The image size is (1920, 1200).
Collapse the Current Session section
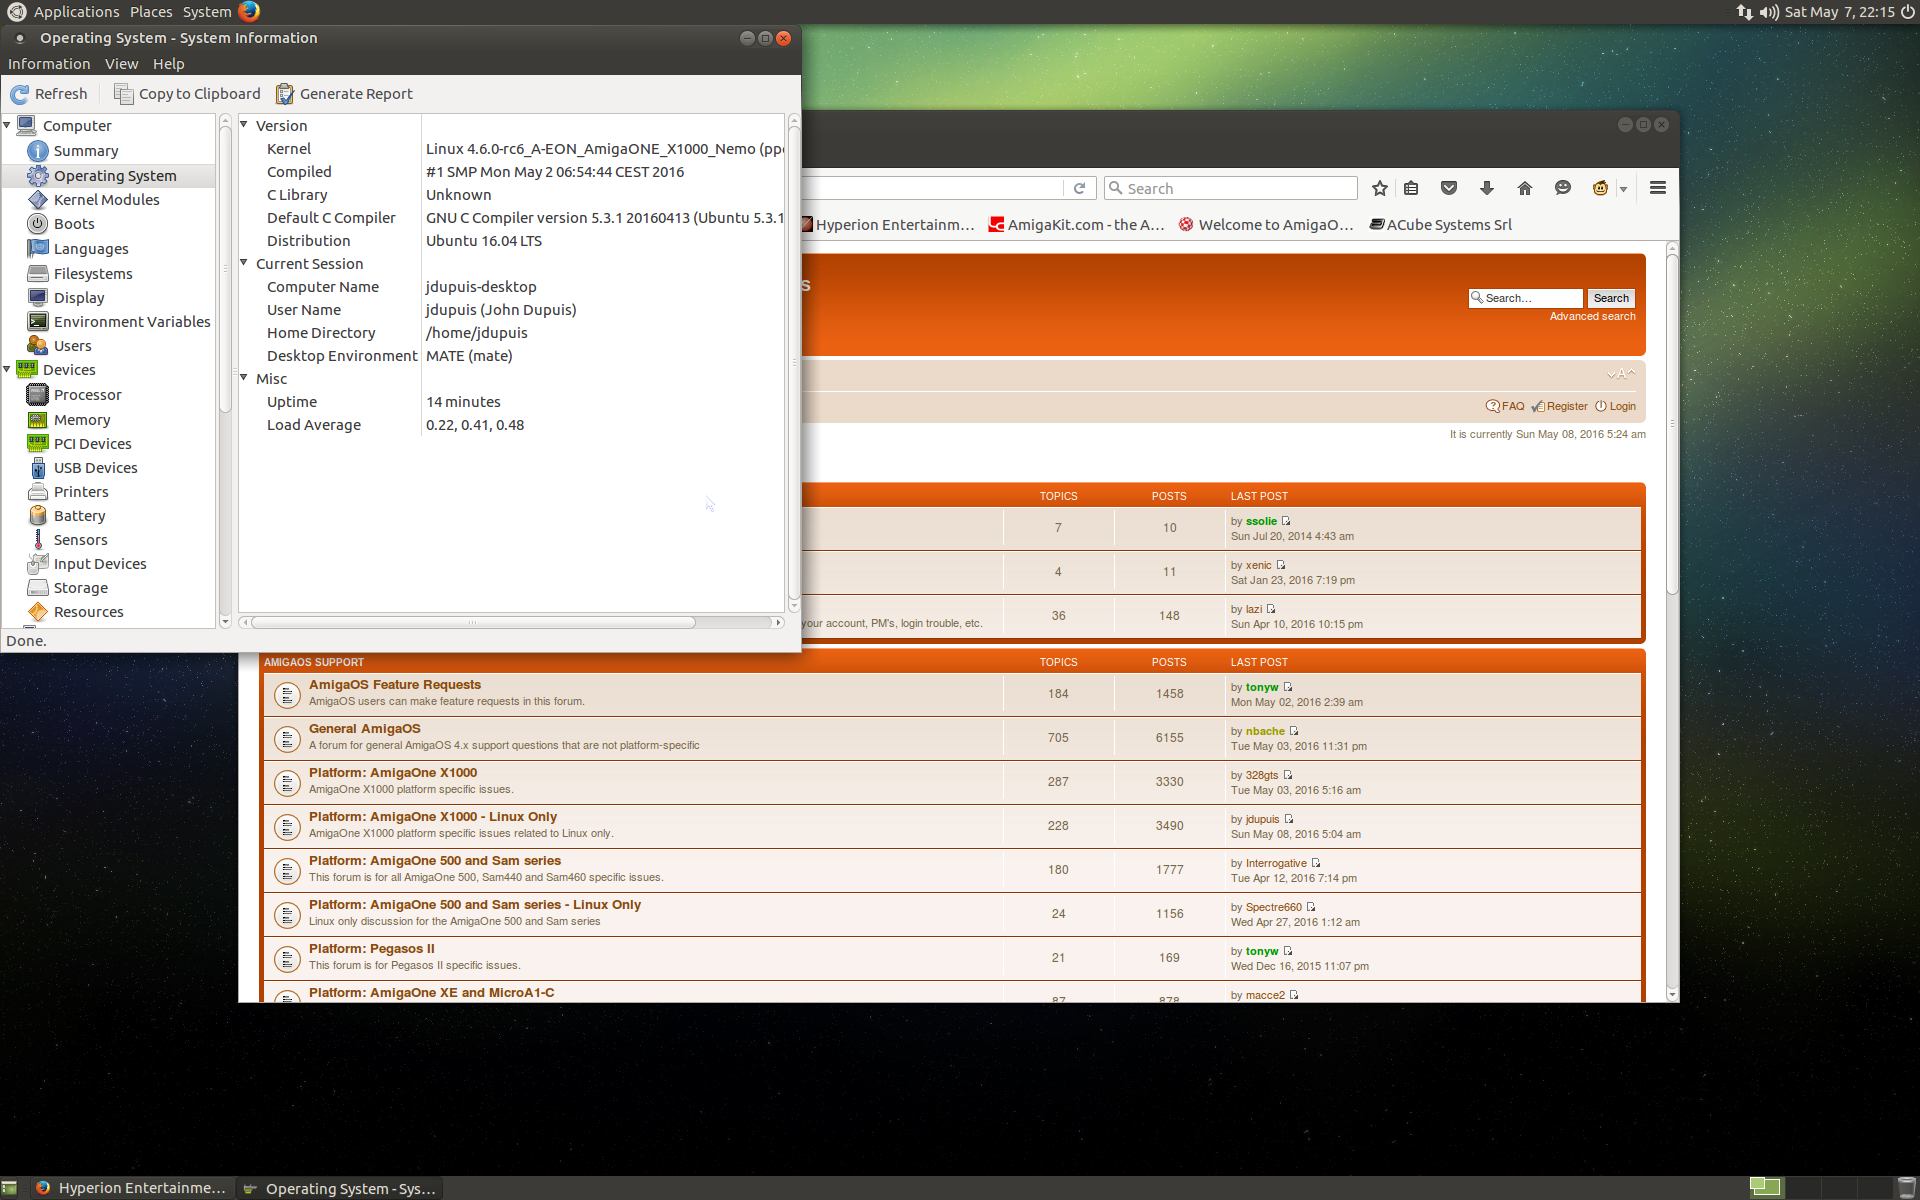[x=244, y=263]
